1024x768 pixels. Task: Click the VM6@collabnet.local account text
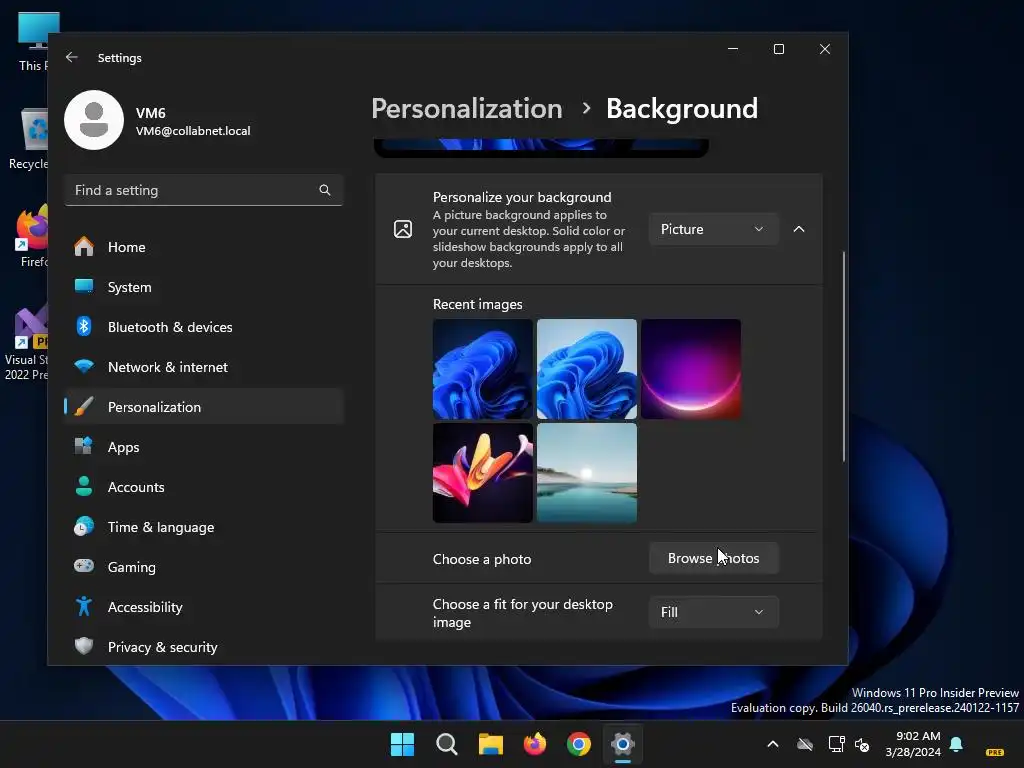click(193, 131)
